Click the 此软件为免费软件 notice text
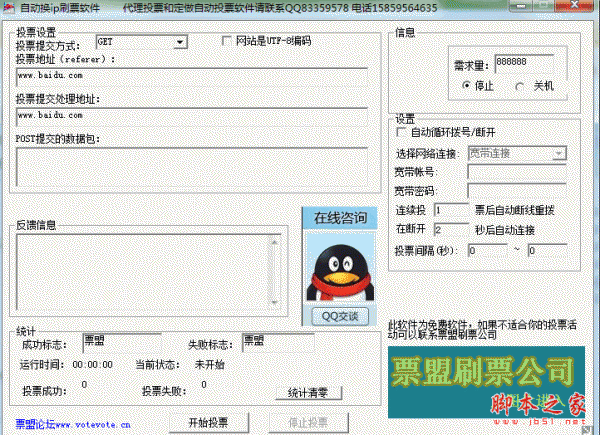Screen dimensions: 600x435 pyautogui.click(x=482, y=330)
